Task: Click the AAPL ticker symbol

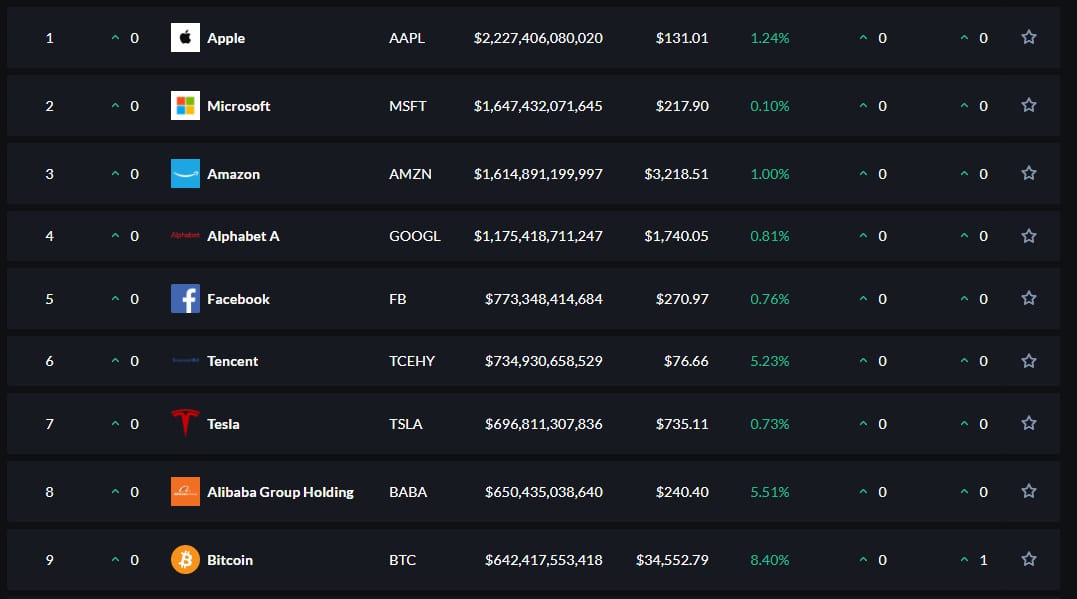Action: point(407,38)
